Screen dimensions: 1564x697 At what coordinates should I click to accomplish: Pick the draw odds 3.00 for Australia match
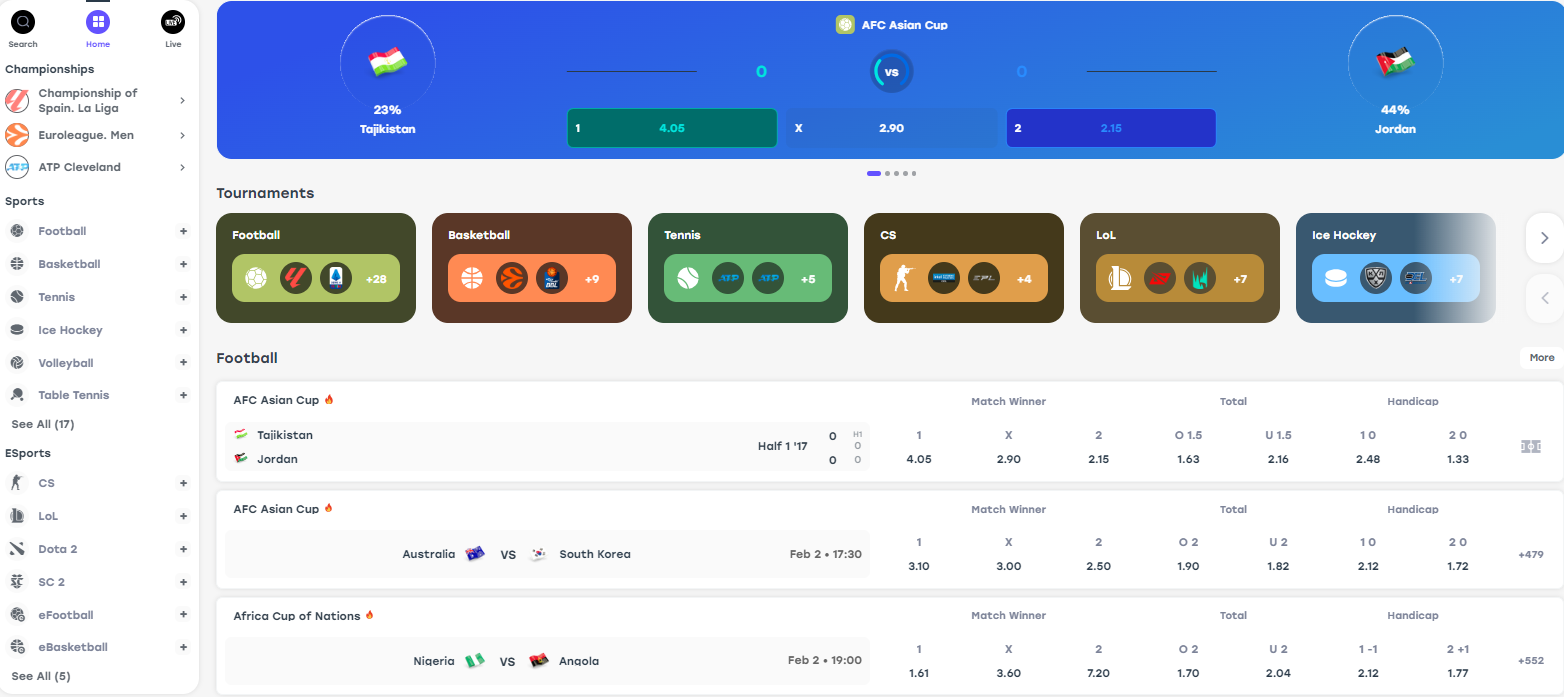click(x=1008, y=566)
